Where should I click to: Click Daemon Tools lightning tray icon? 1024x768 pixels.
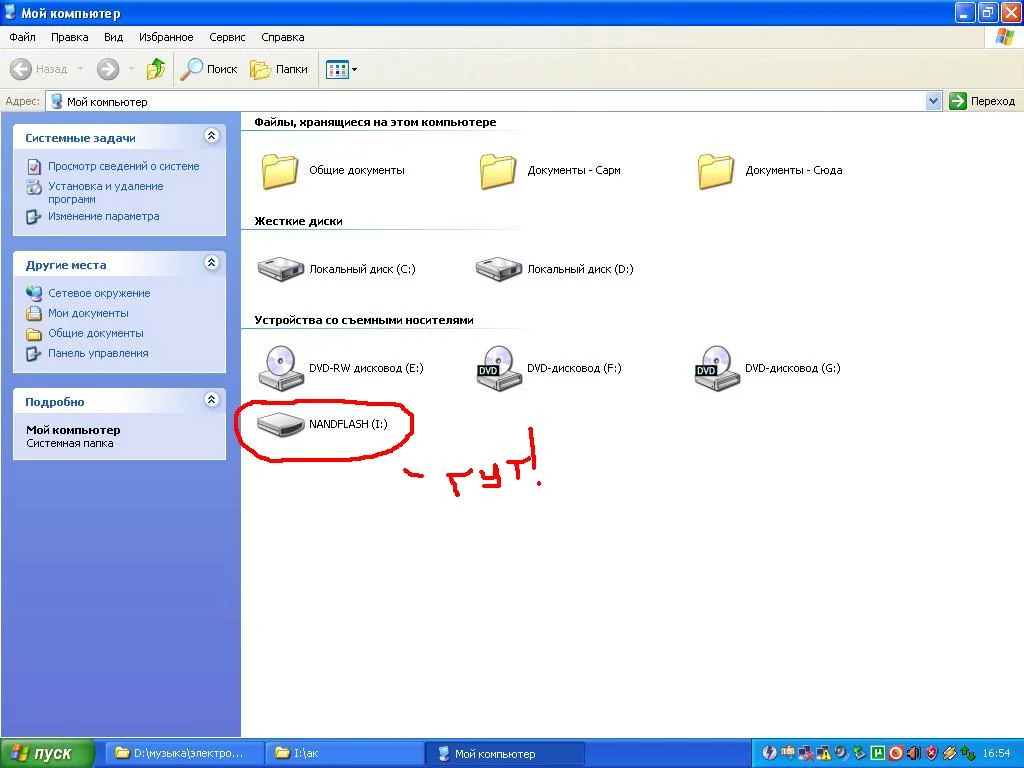[x=770, y=753]
